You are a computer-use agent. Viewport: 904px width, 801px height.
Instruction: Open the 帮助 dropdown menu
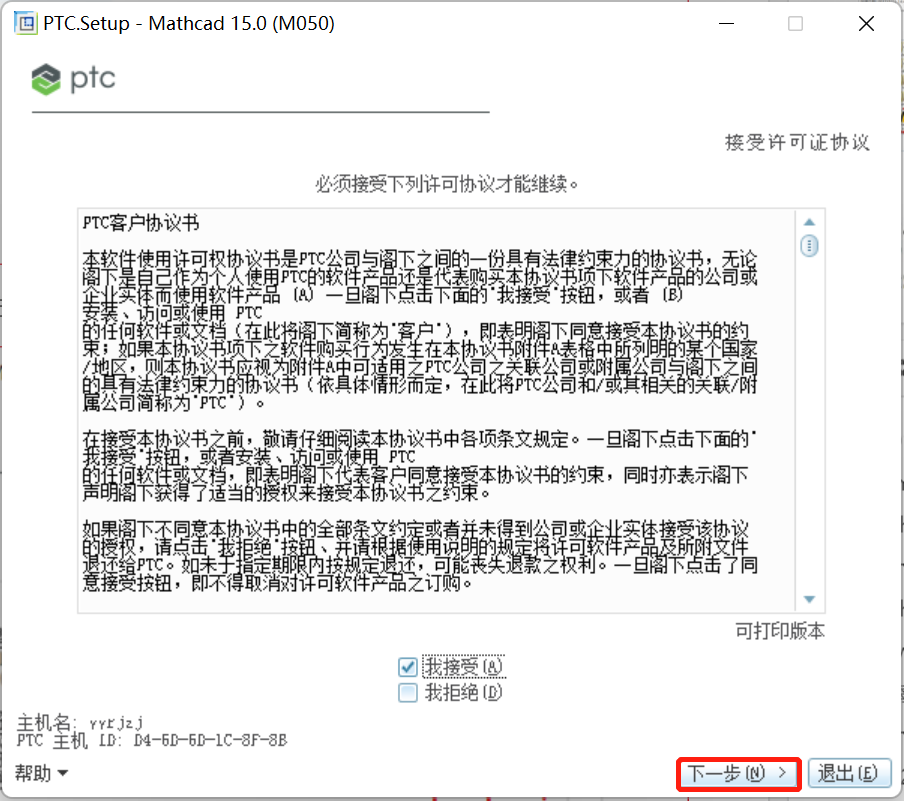click(x=42, y=773)
